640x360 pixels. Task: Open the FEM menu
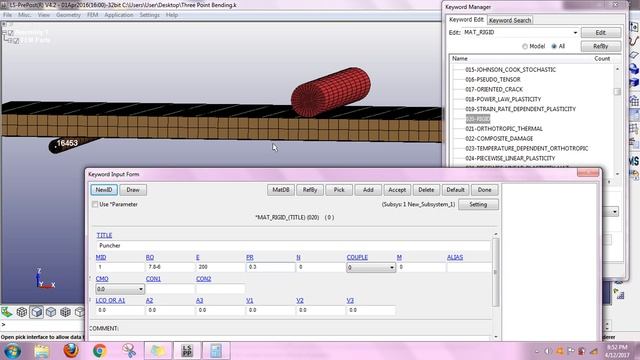coord(93,15)
